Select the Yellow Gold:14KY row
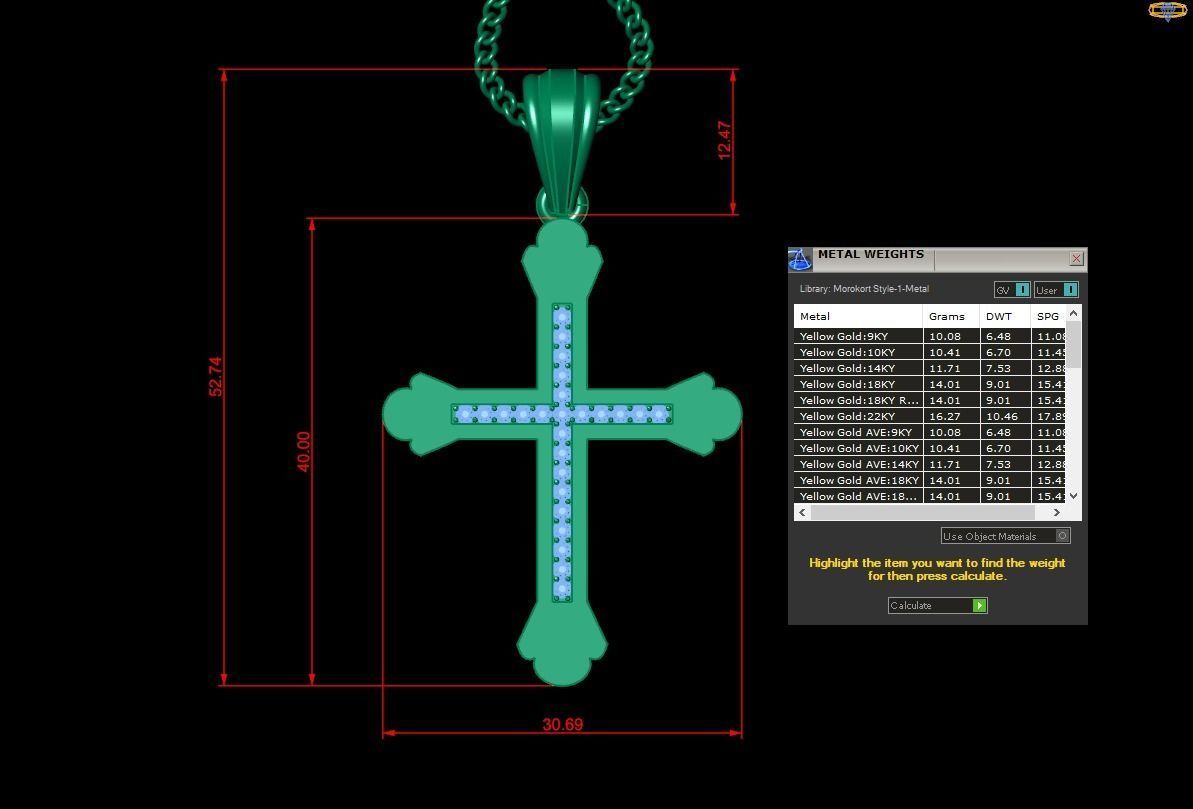This screenshot has width=1193, height=809. point(930,368)
